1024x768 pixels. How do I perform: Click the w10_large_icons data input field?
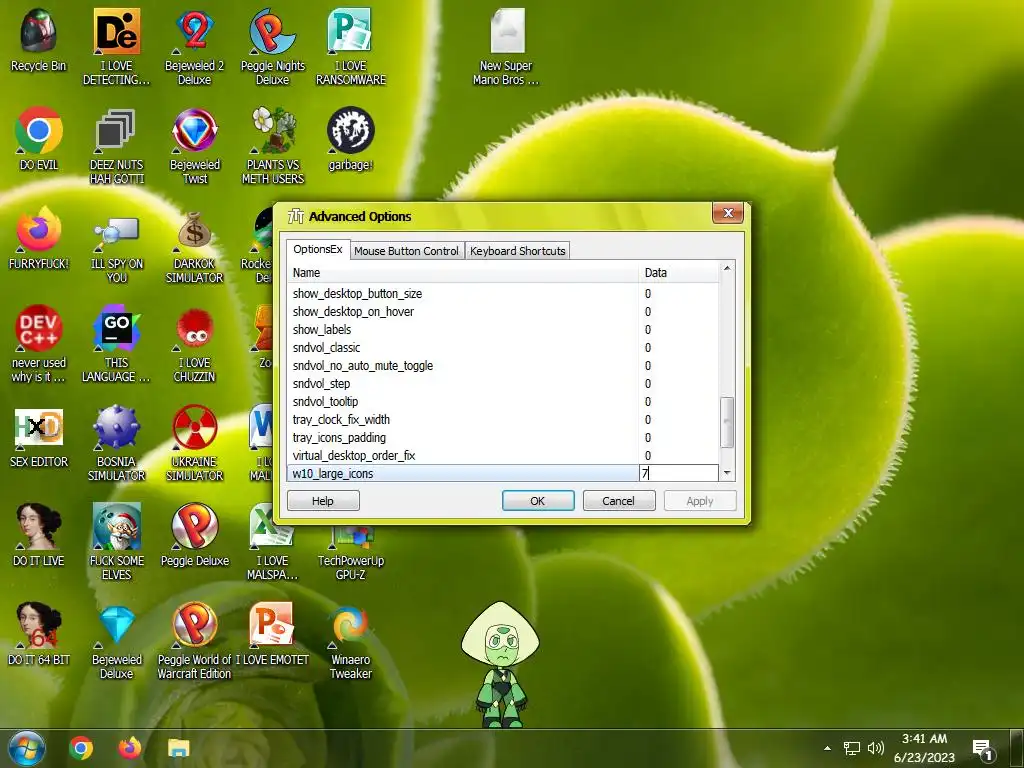pos(679,473)
